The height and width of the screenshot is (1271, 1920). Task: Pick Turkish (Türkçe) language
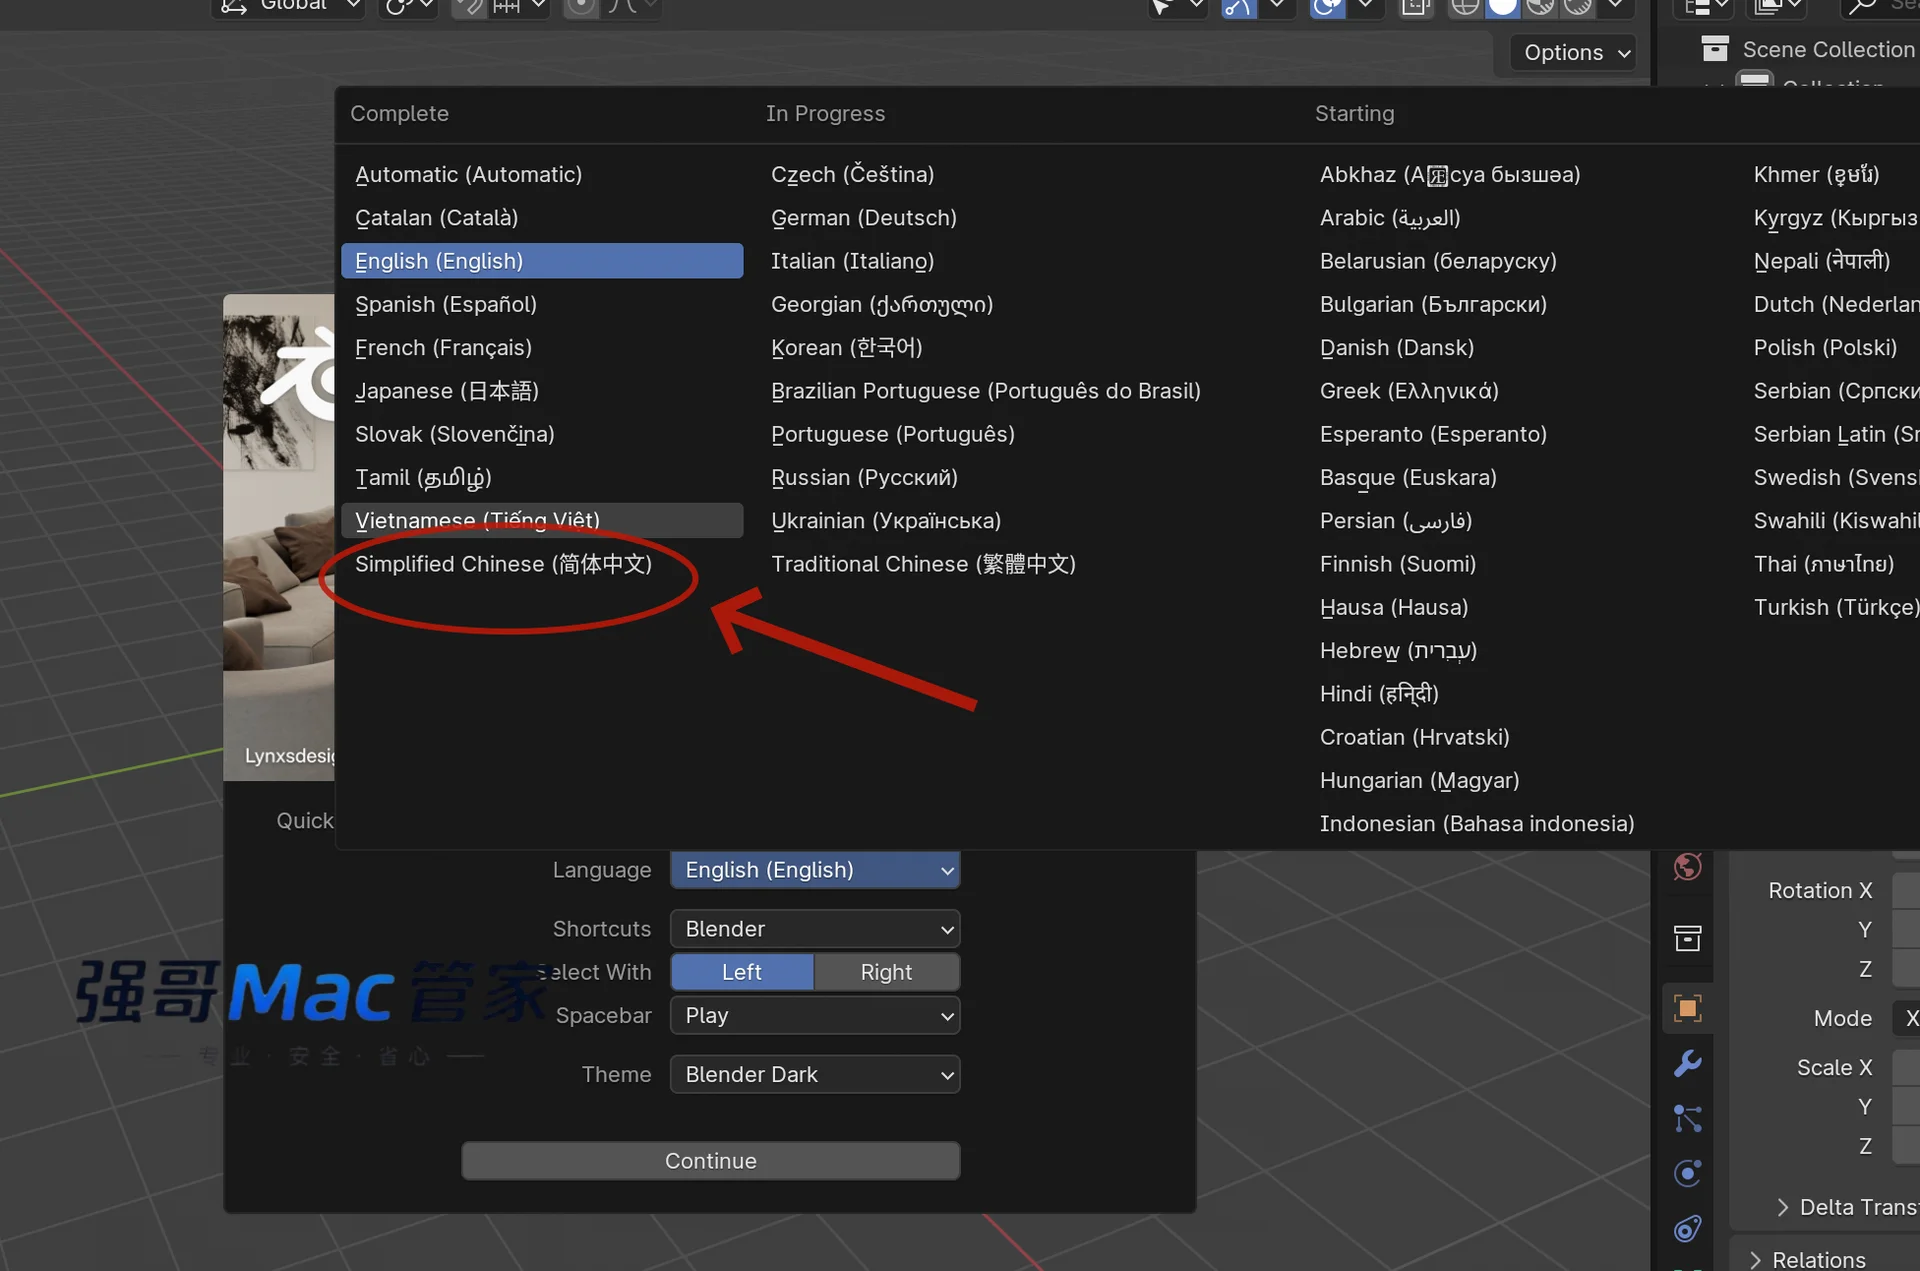pos(1835,608)
